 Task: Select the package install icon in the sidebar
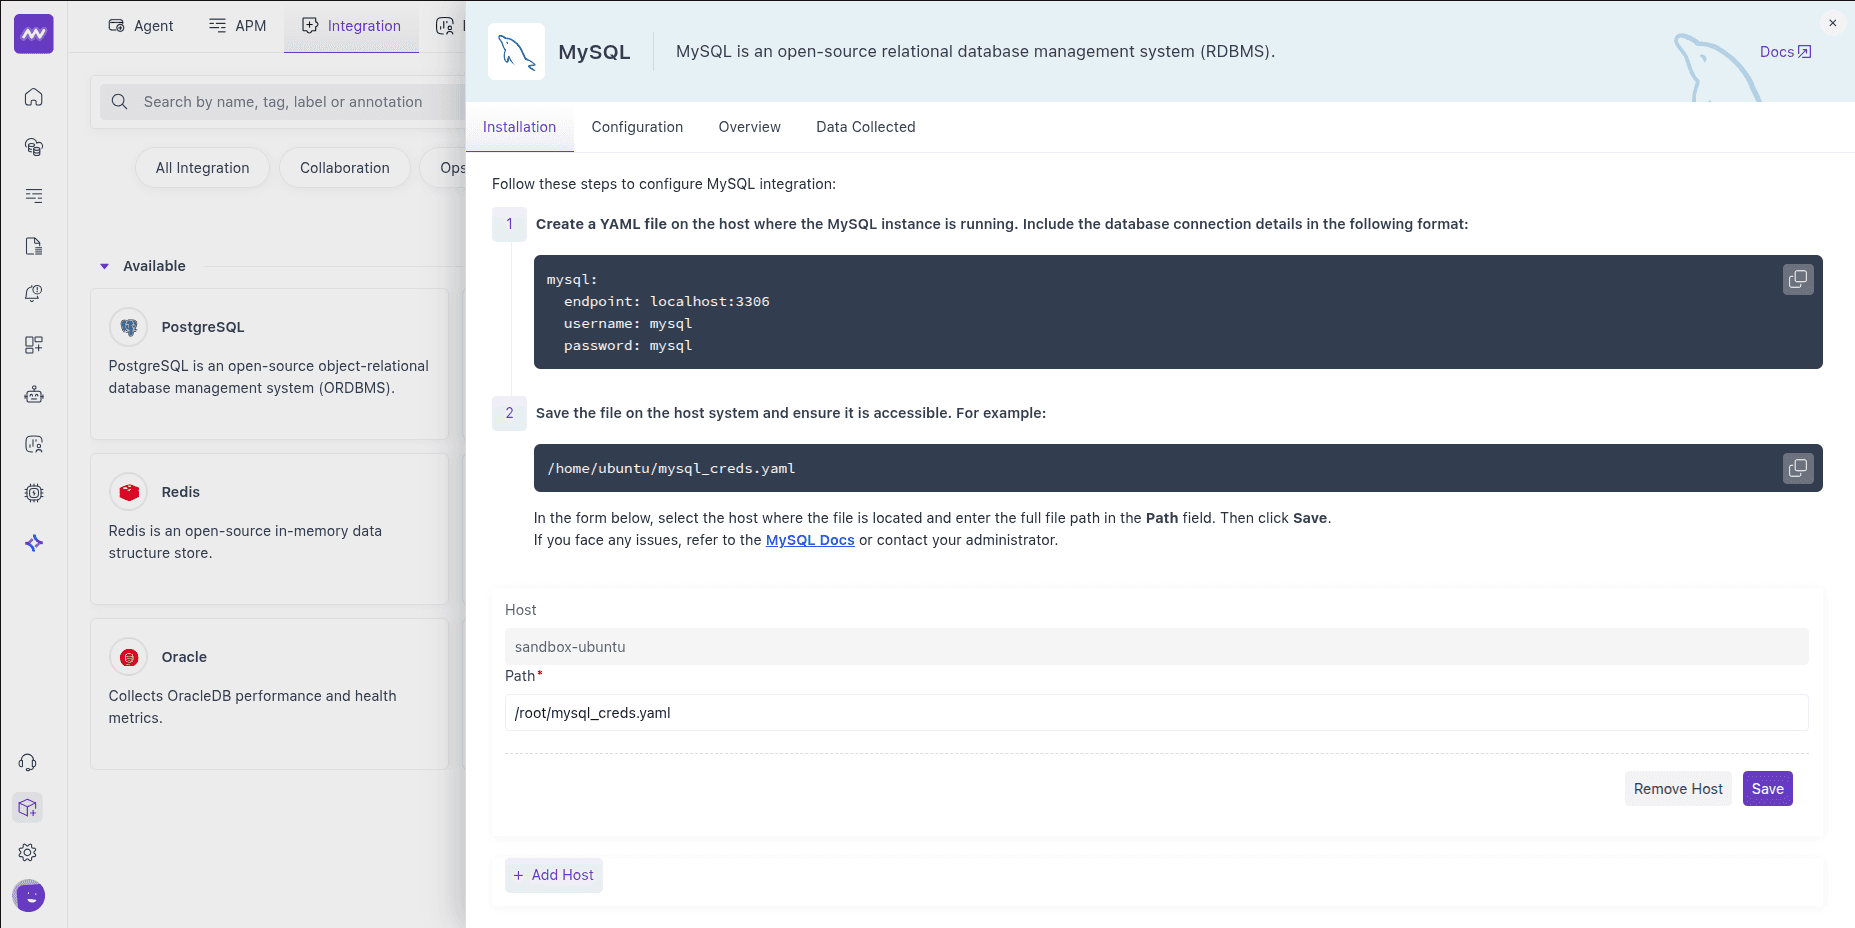tap(27, 807)
